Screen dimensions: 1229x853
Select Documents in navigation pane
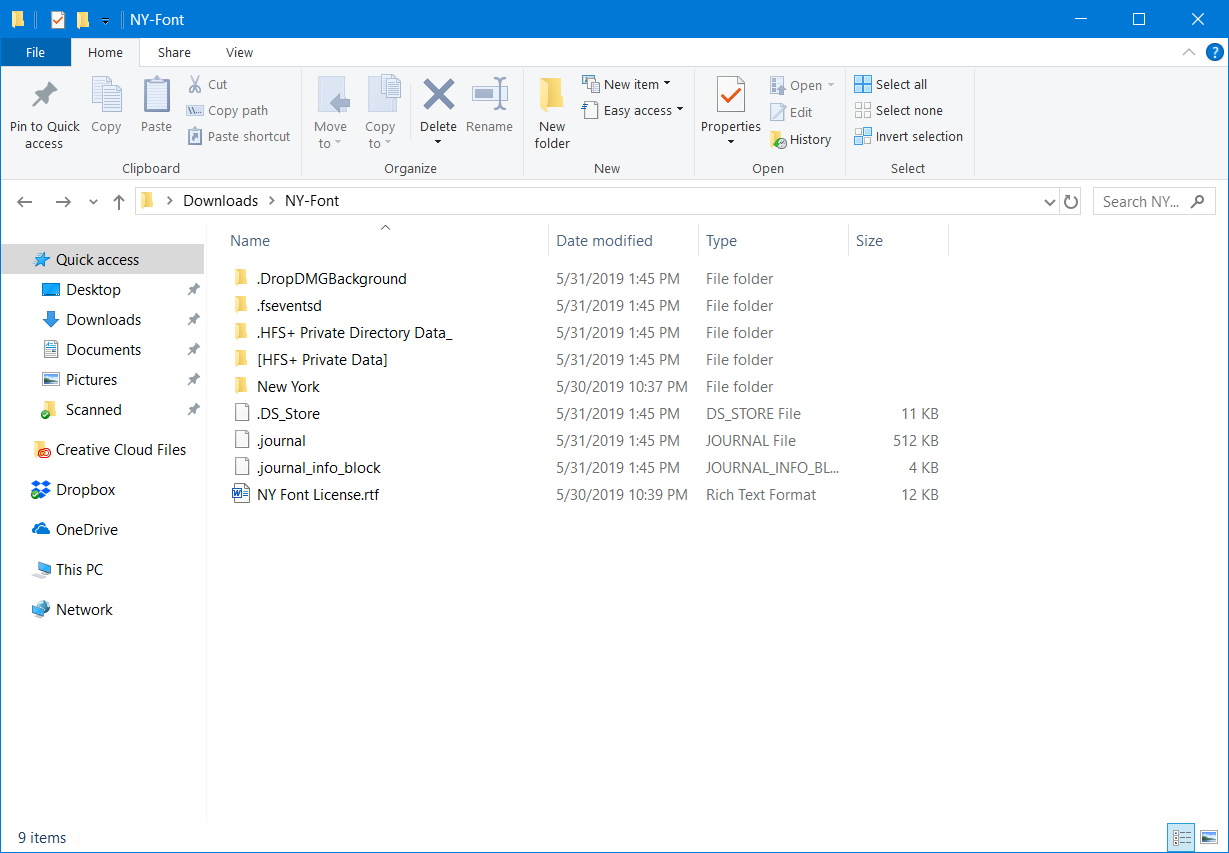[102, 349]
